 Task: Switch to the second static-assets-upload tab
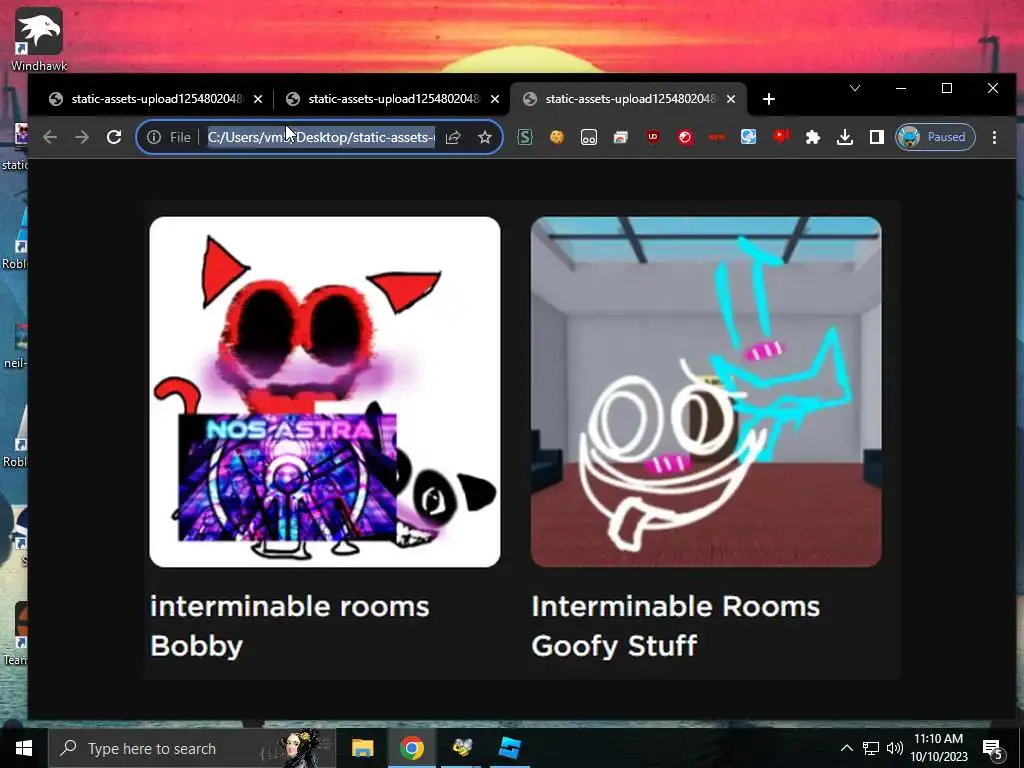(x=392, y=99)
